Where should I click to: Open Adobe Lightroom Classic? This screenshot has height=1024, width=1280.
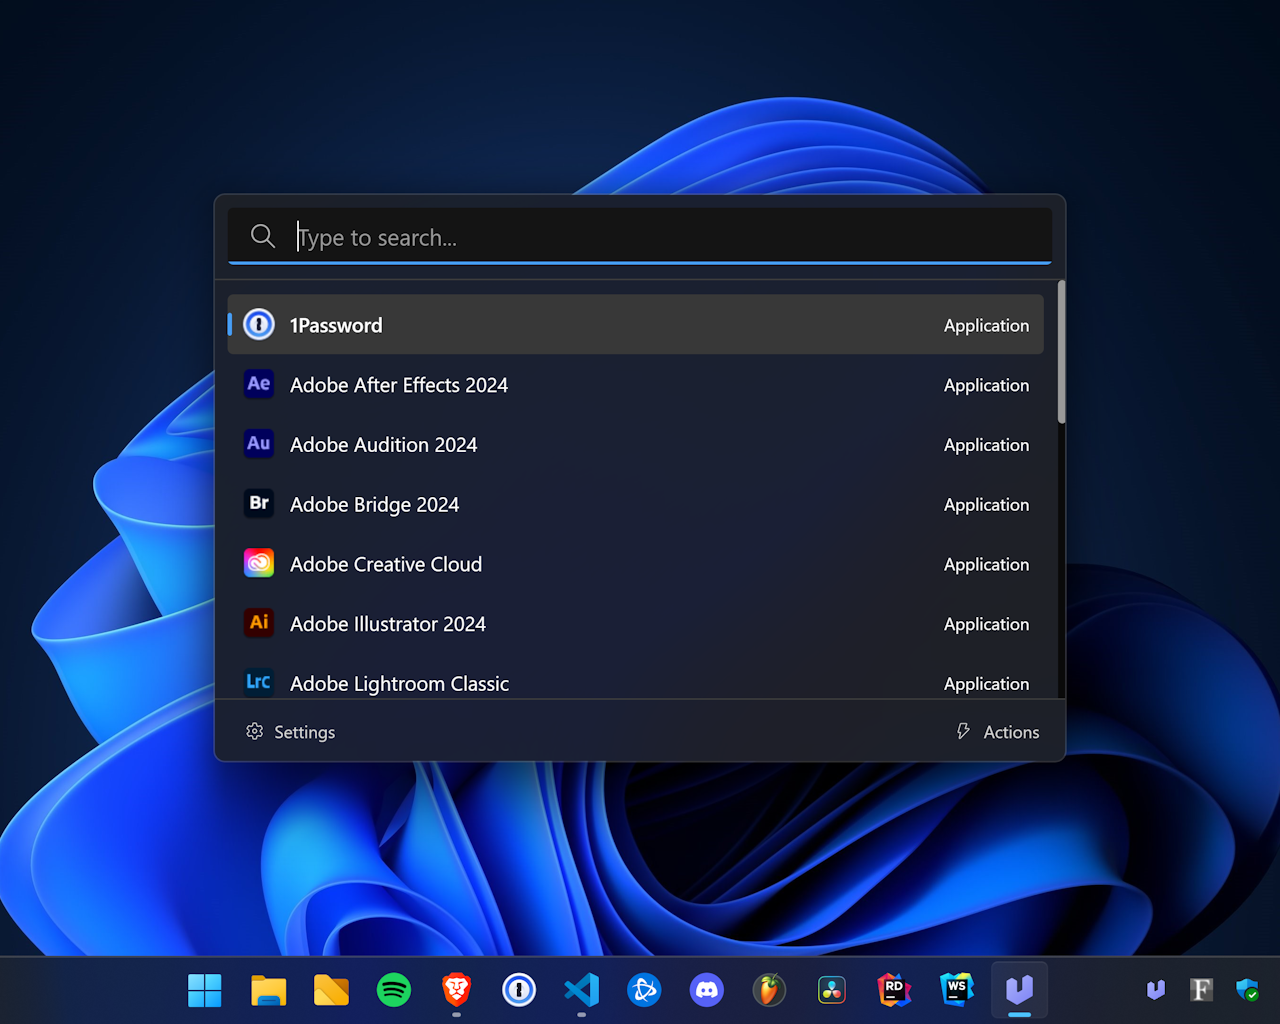coord(399,683)
